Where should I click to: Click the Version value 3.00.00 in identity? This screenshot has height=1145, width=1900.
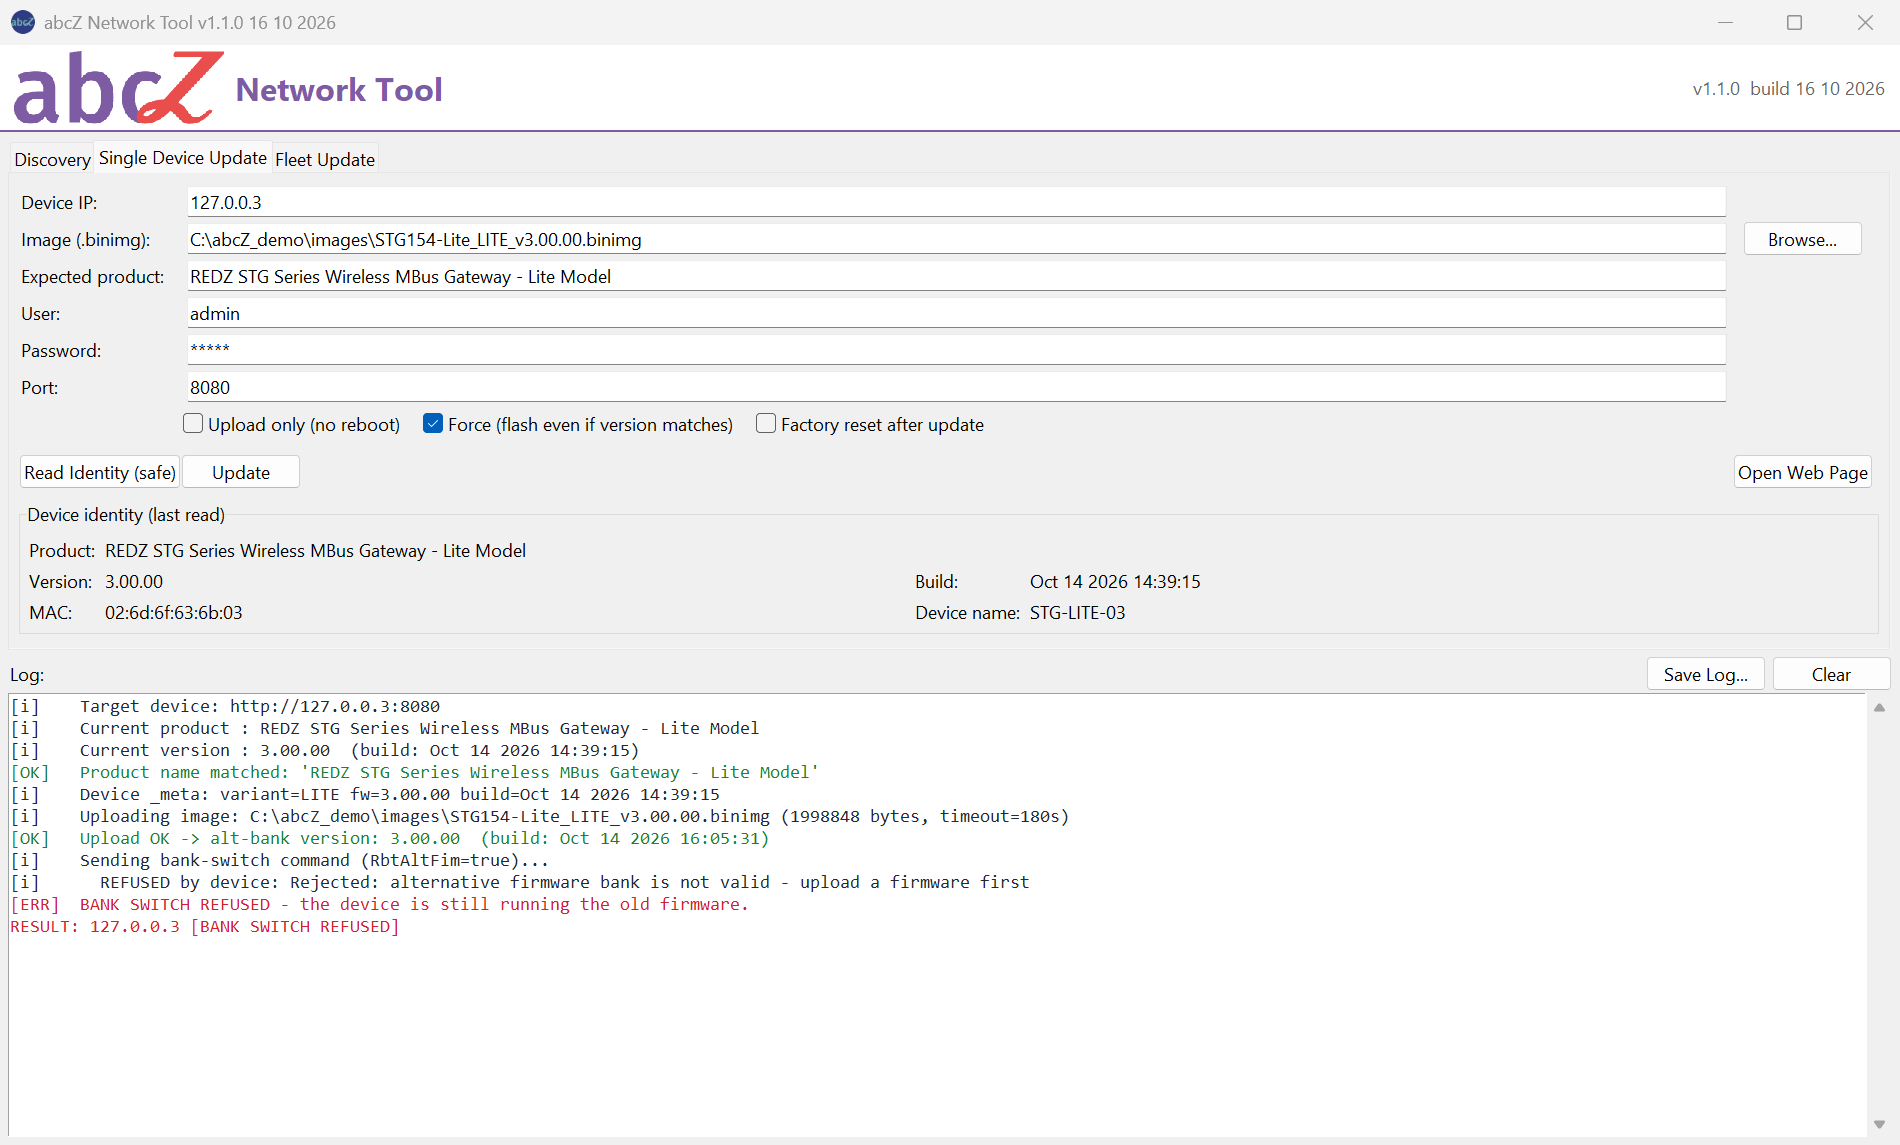coord(134,581)
